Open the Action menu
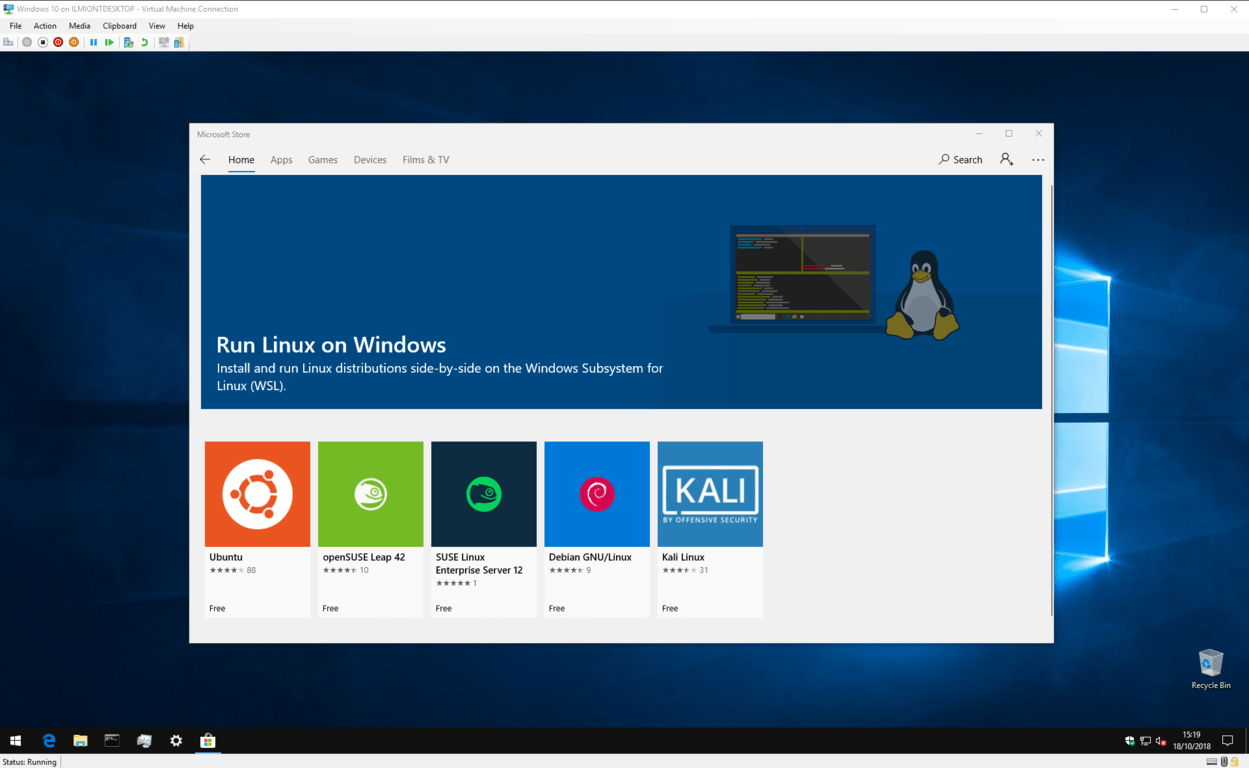The image size is (1249, 768). pyautogui.click(x=45, y=26)
